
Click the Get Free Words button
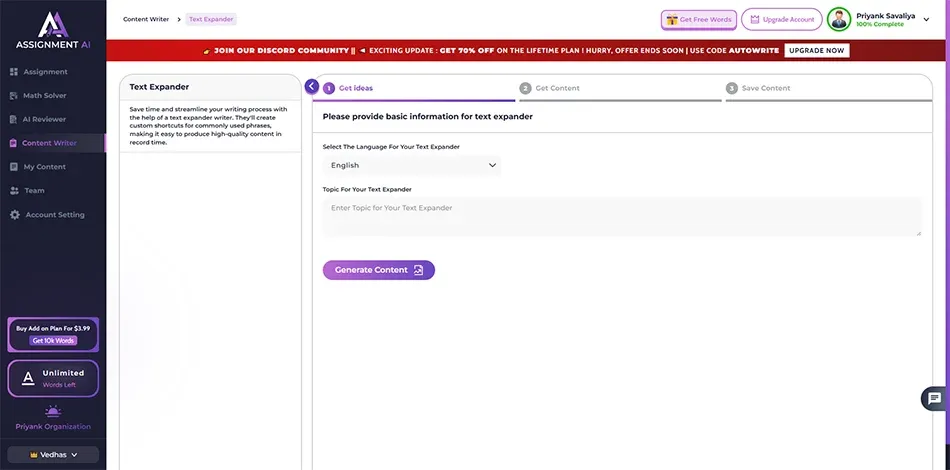pos(698,20)
